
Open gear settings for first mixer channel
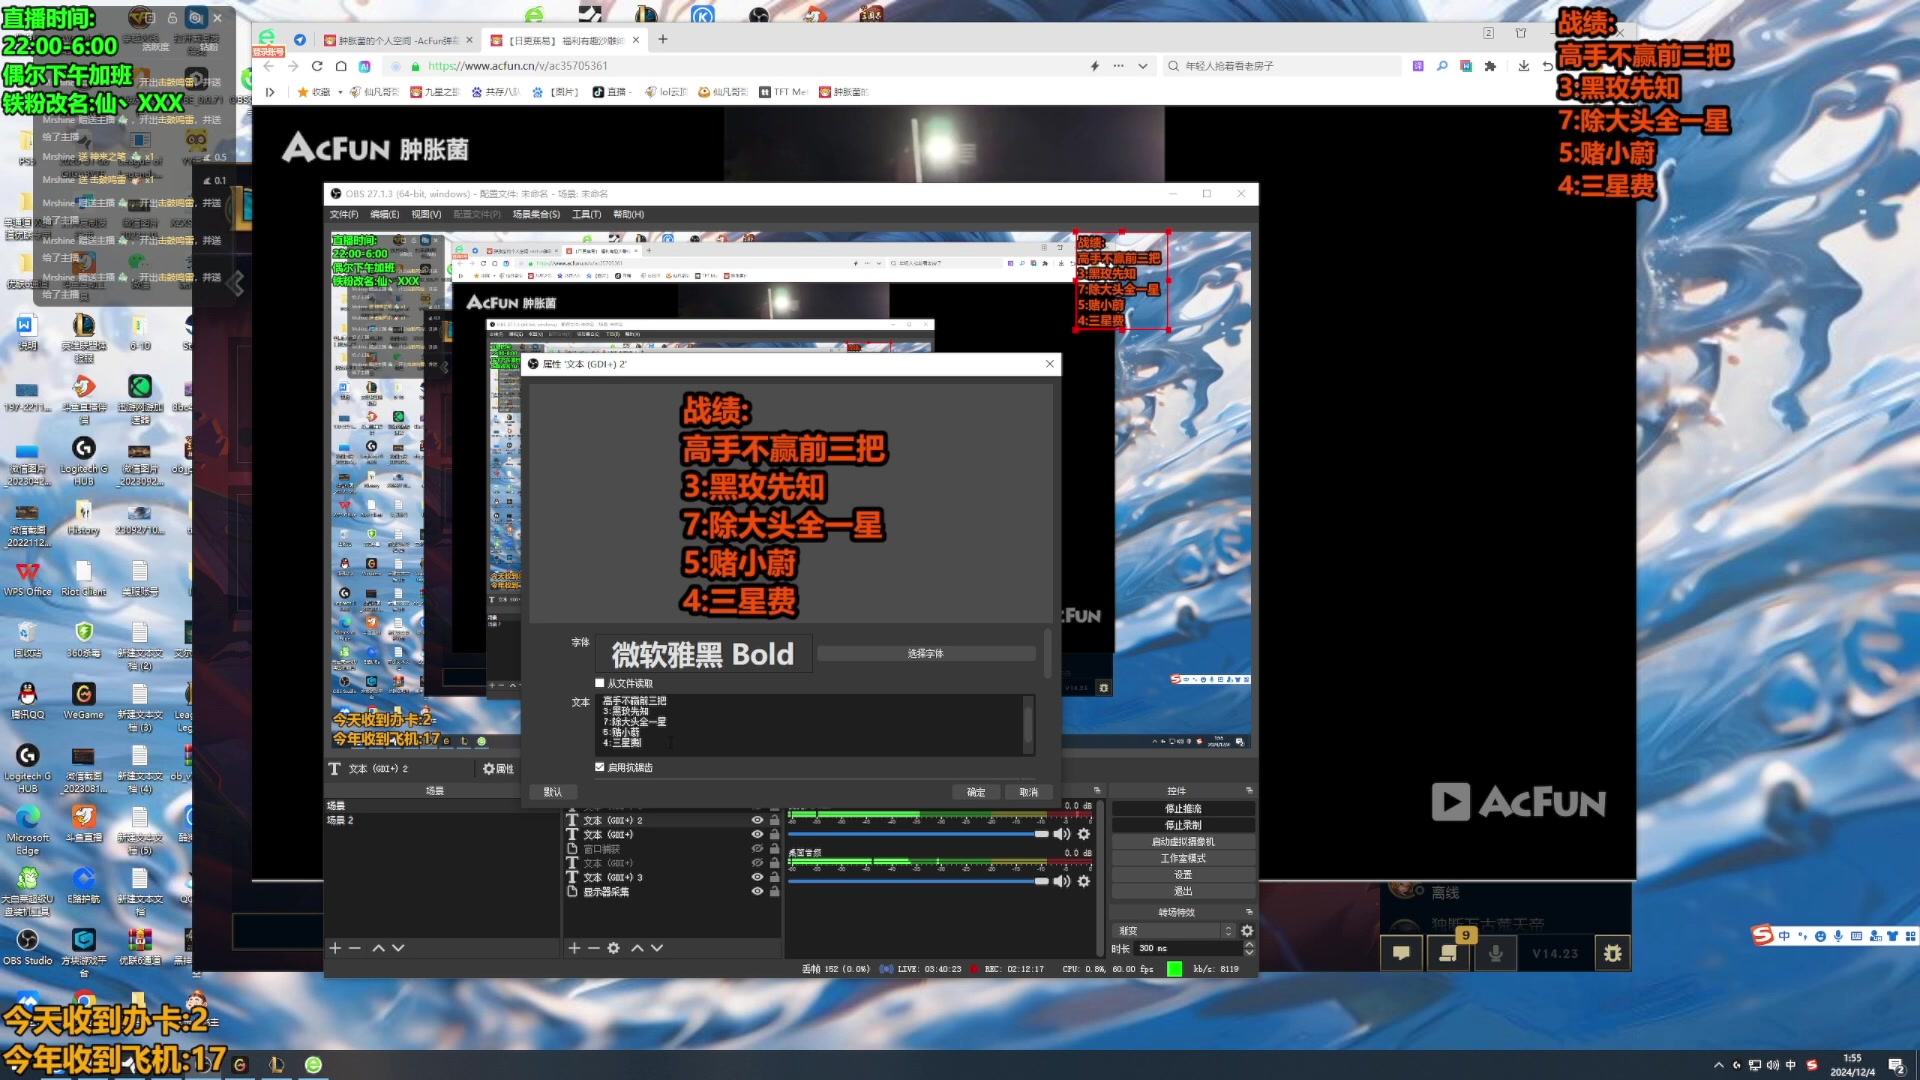coord(1083,834)
